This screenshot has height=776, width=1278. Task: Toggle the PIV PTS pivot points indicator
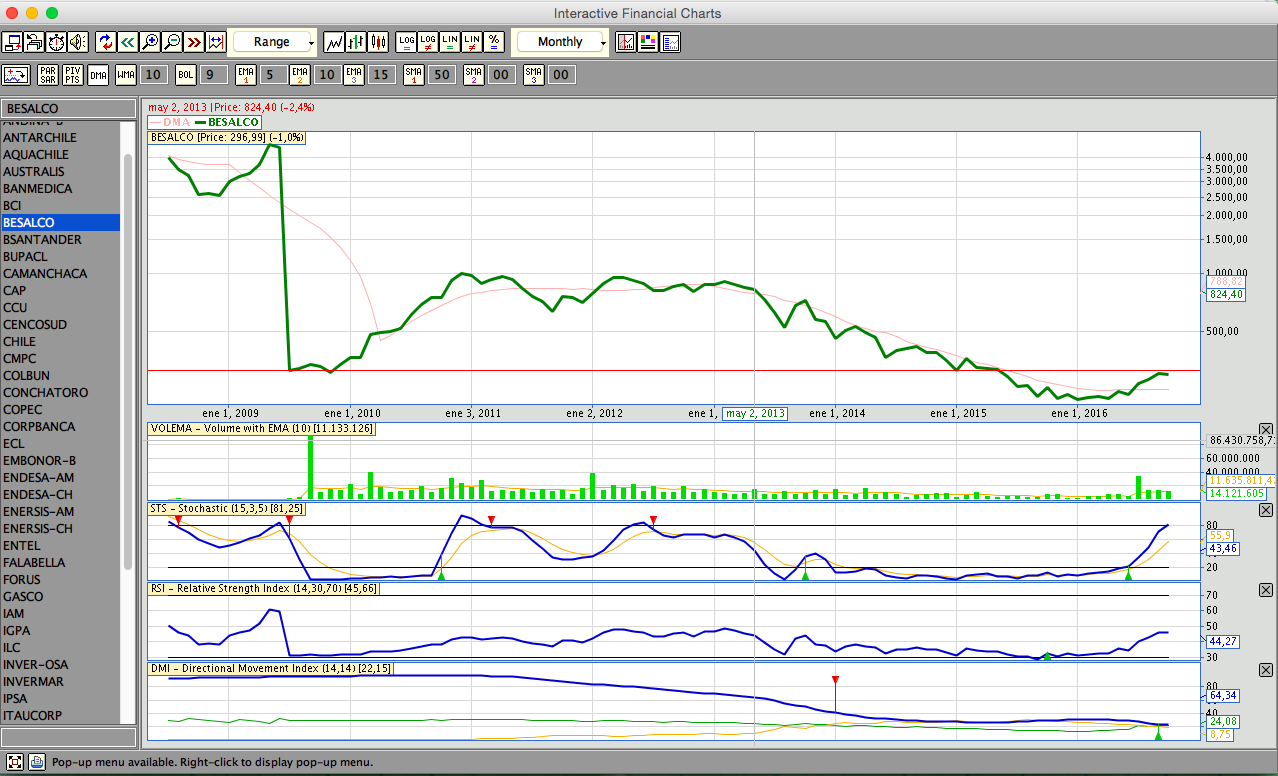[x=73, y=75]
